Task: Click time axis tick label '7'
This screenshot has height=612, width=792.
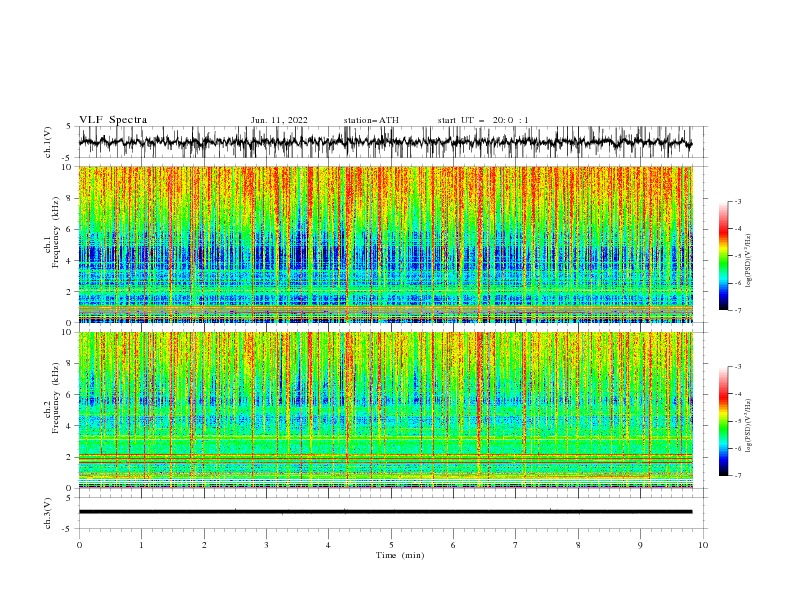Action: point(516,545)
